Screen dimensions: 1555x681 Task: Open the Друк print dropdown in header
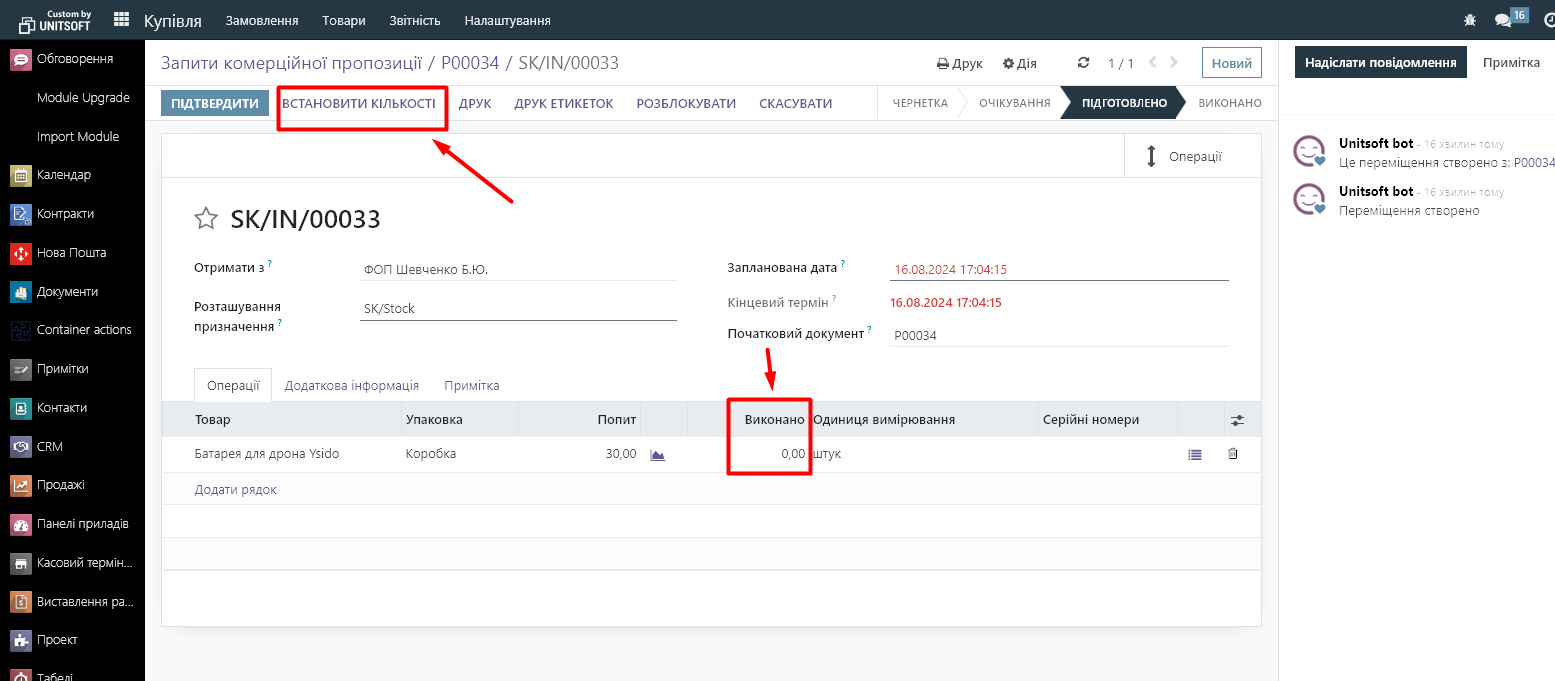click(959, 63)
